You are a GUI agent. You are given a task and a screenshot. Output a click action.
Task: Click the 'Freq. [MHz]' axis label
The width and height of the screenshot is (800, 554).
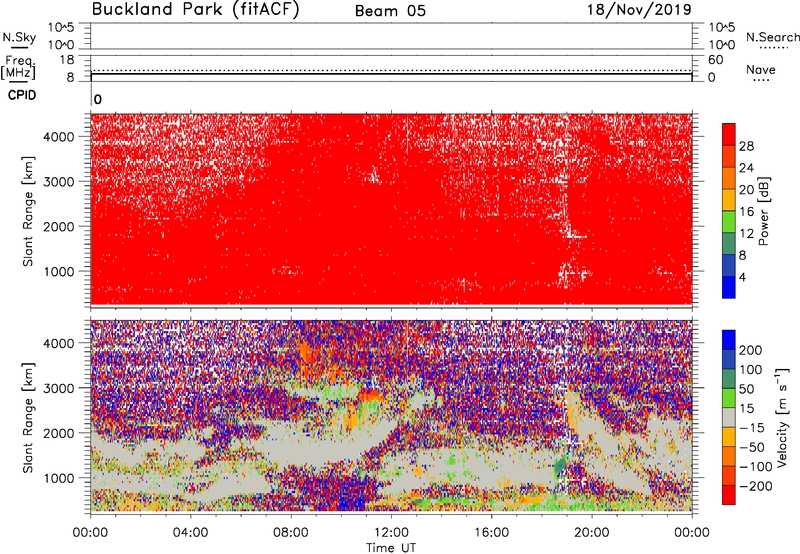coord(18,67)
